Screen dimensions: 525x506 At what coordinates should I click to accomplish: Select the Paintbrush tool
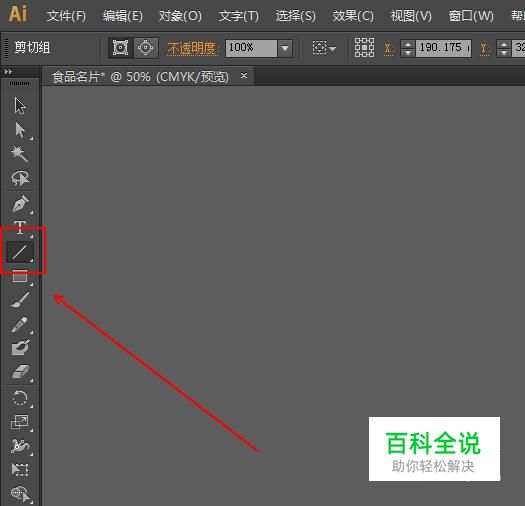(20, 300)
